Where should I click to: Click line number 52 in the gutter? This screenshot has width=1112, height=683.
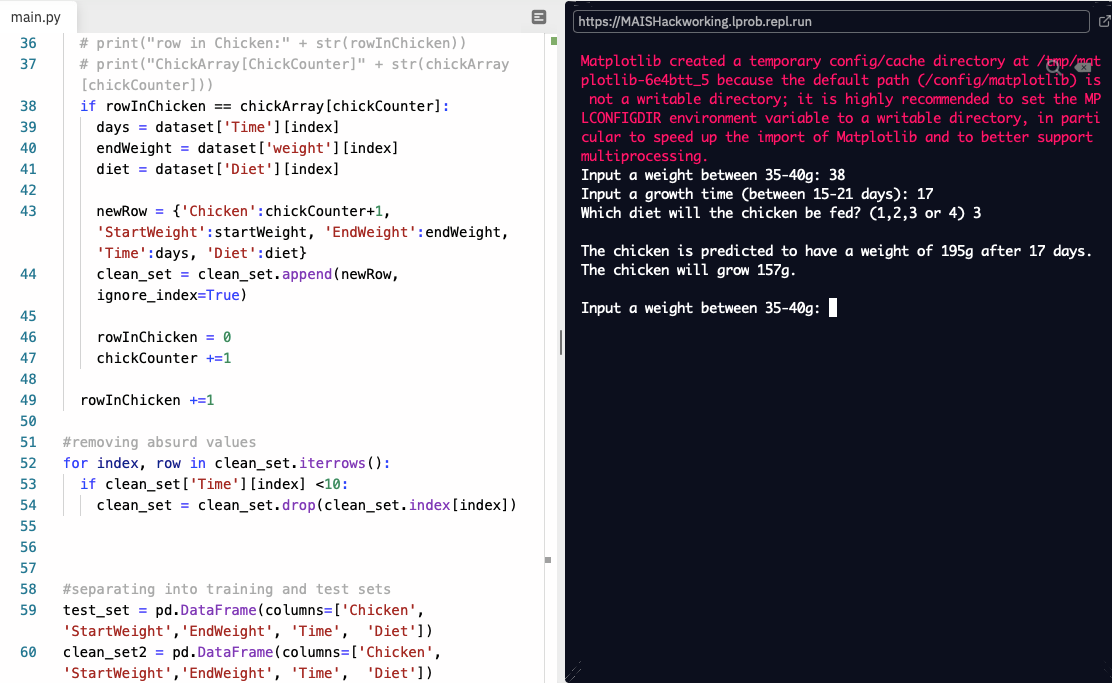(x=28, y=463)
